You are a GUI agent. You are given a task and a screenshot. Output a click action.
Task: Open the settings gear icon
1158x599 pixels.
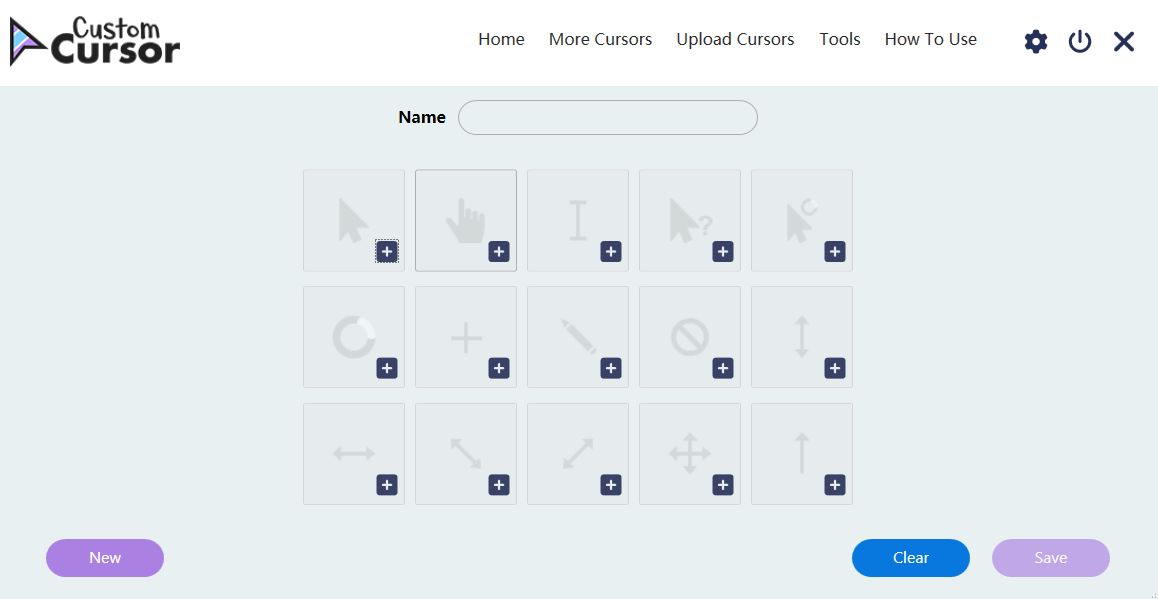point(1035,41)
